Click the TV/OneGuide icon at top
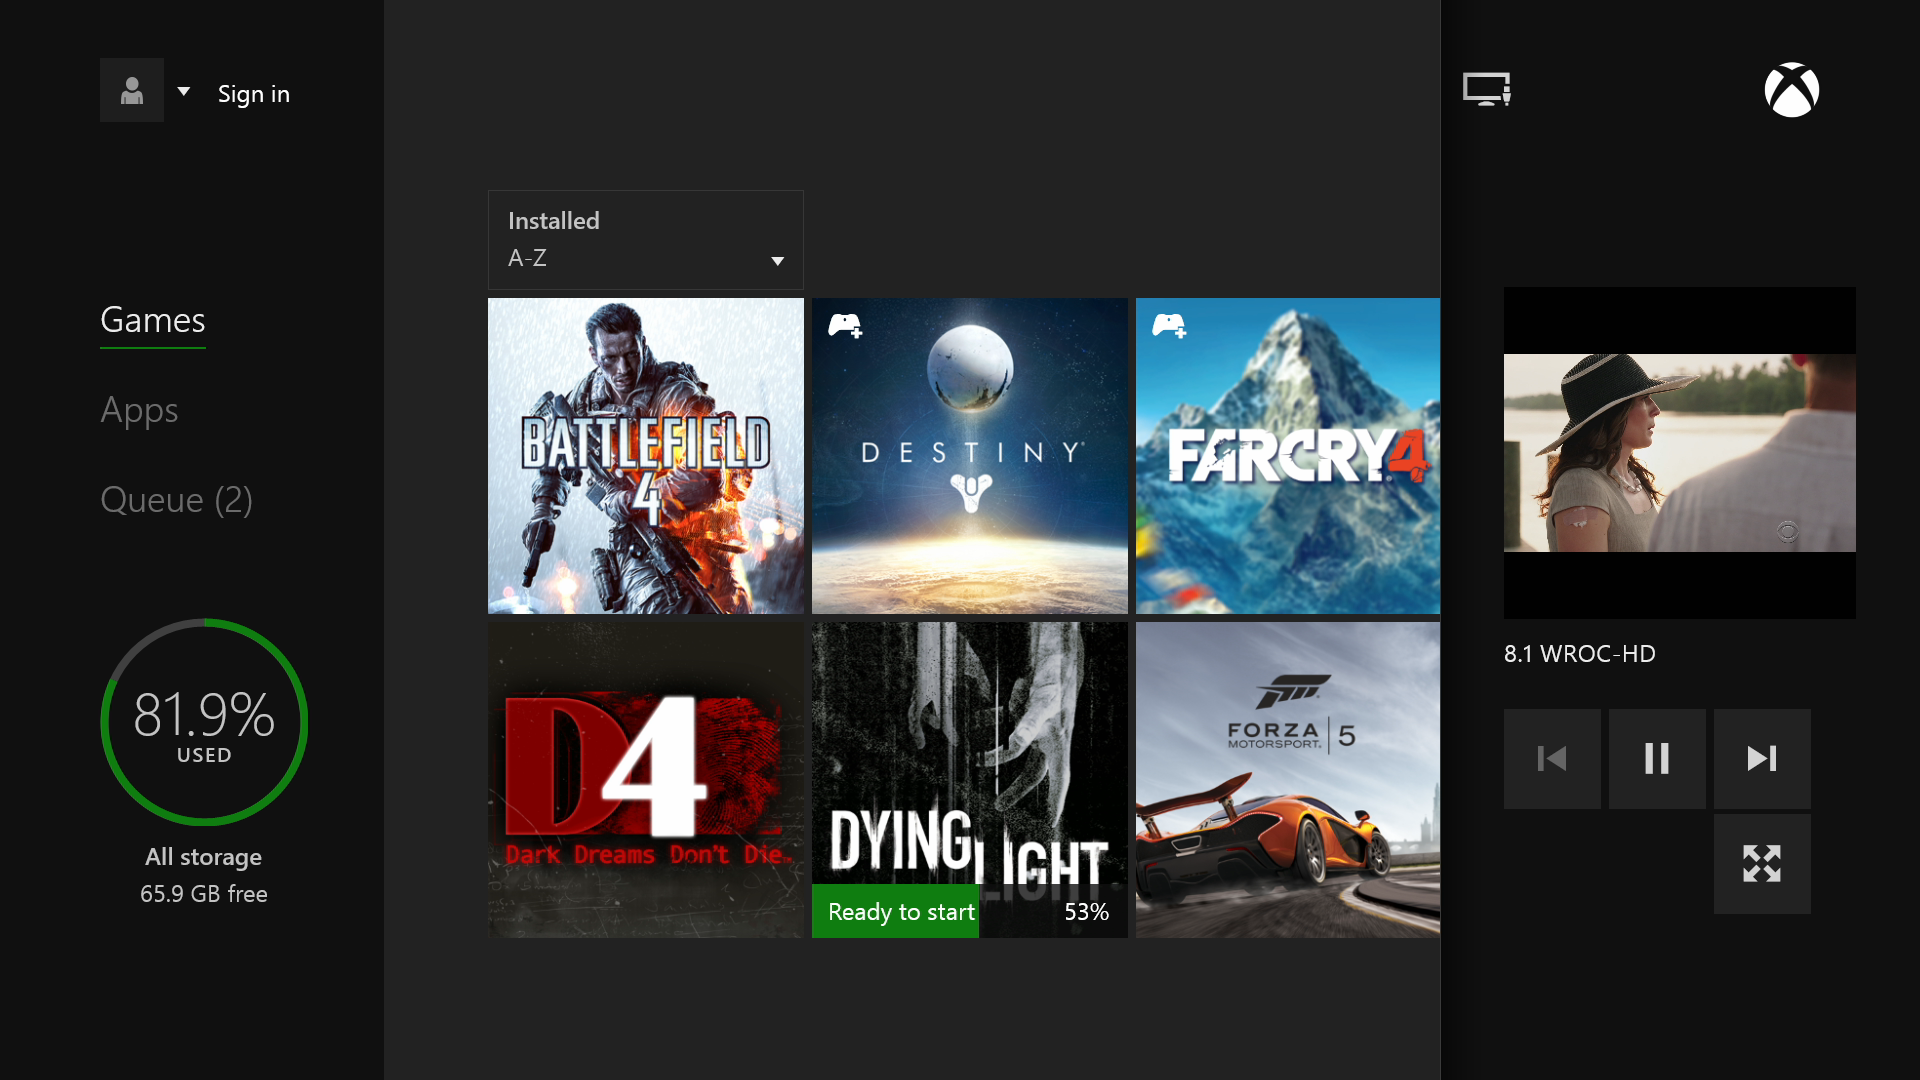The image size is (1920, 1080). coord(1486,89)
